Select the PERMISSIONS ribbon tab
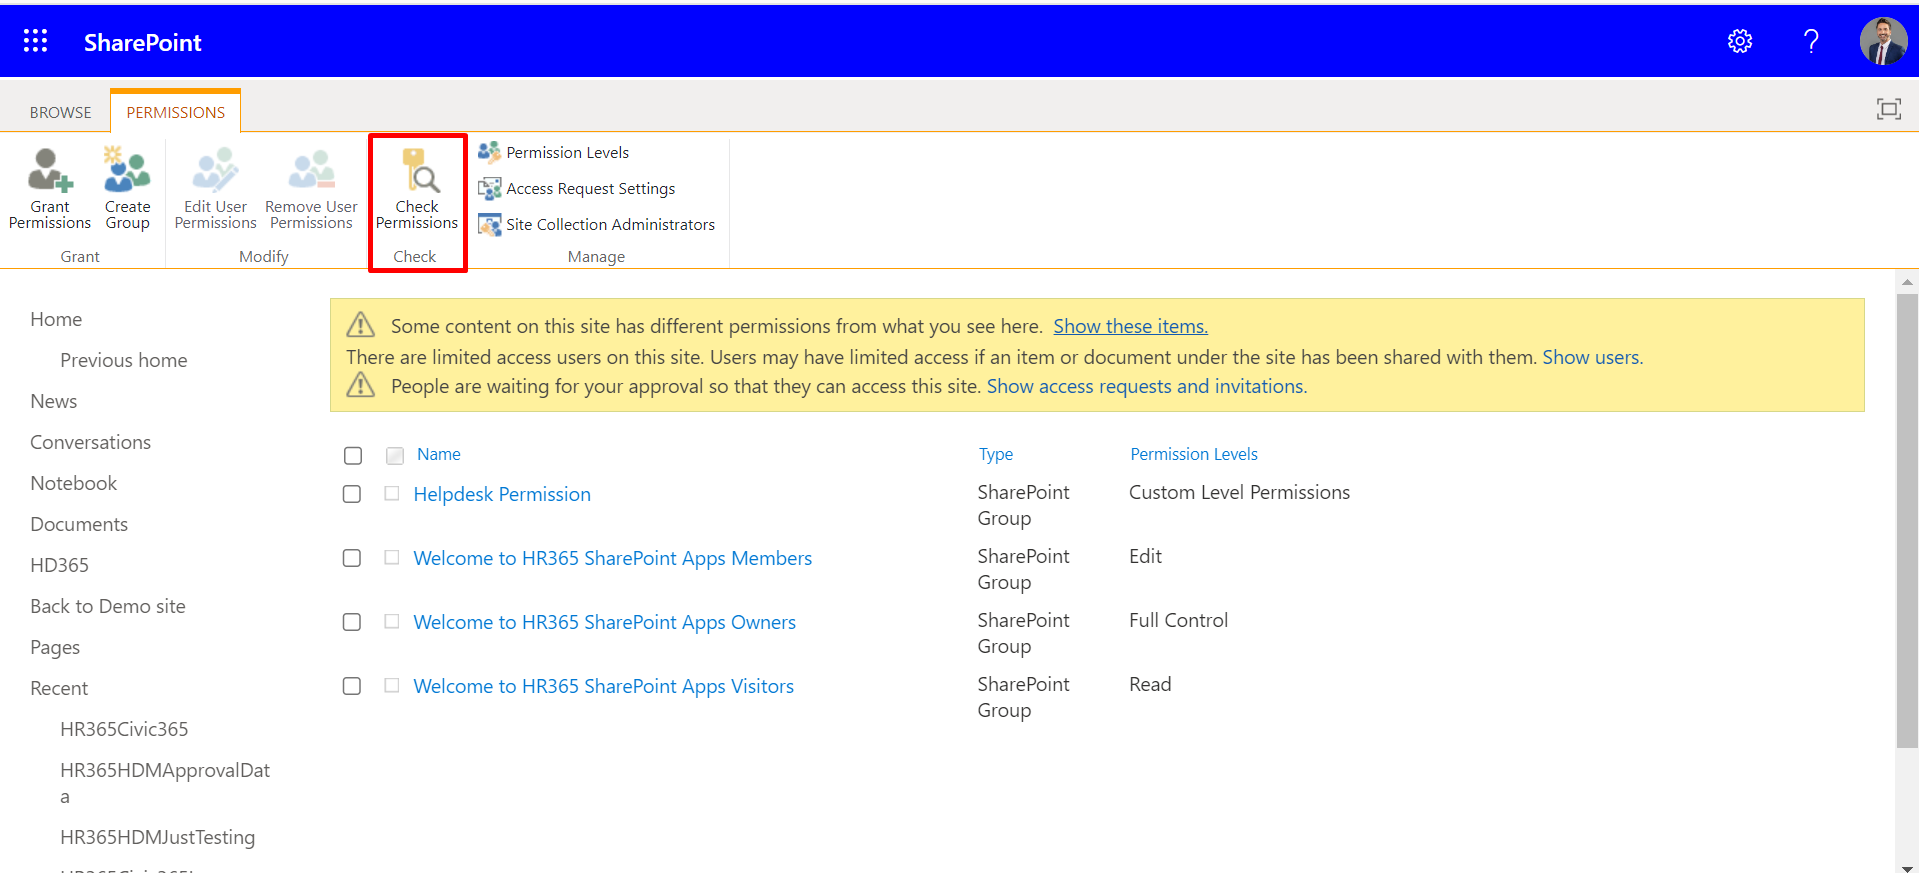This screenshot has height=873, width=1919. 176,112
